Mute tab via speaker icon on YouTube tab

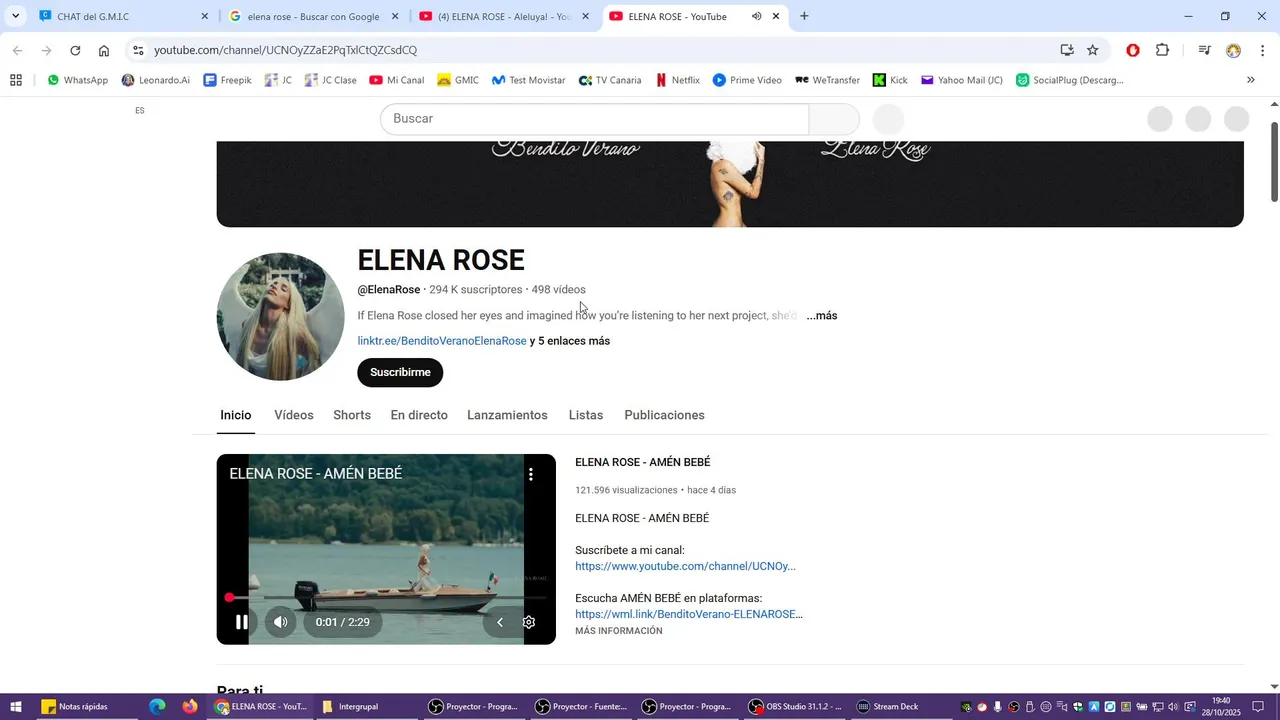[x=756, y=16]
